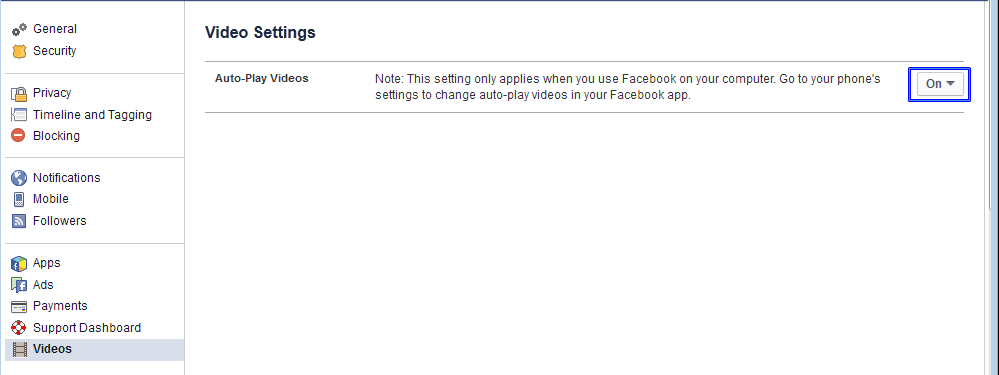Screen dimensions: 999x375
Task: Click the Blocking red circle icon
Action: pos(19,136)
